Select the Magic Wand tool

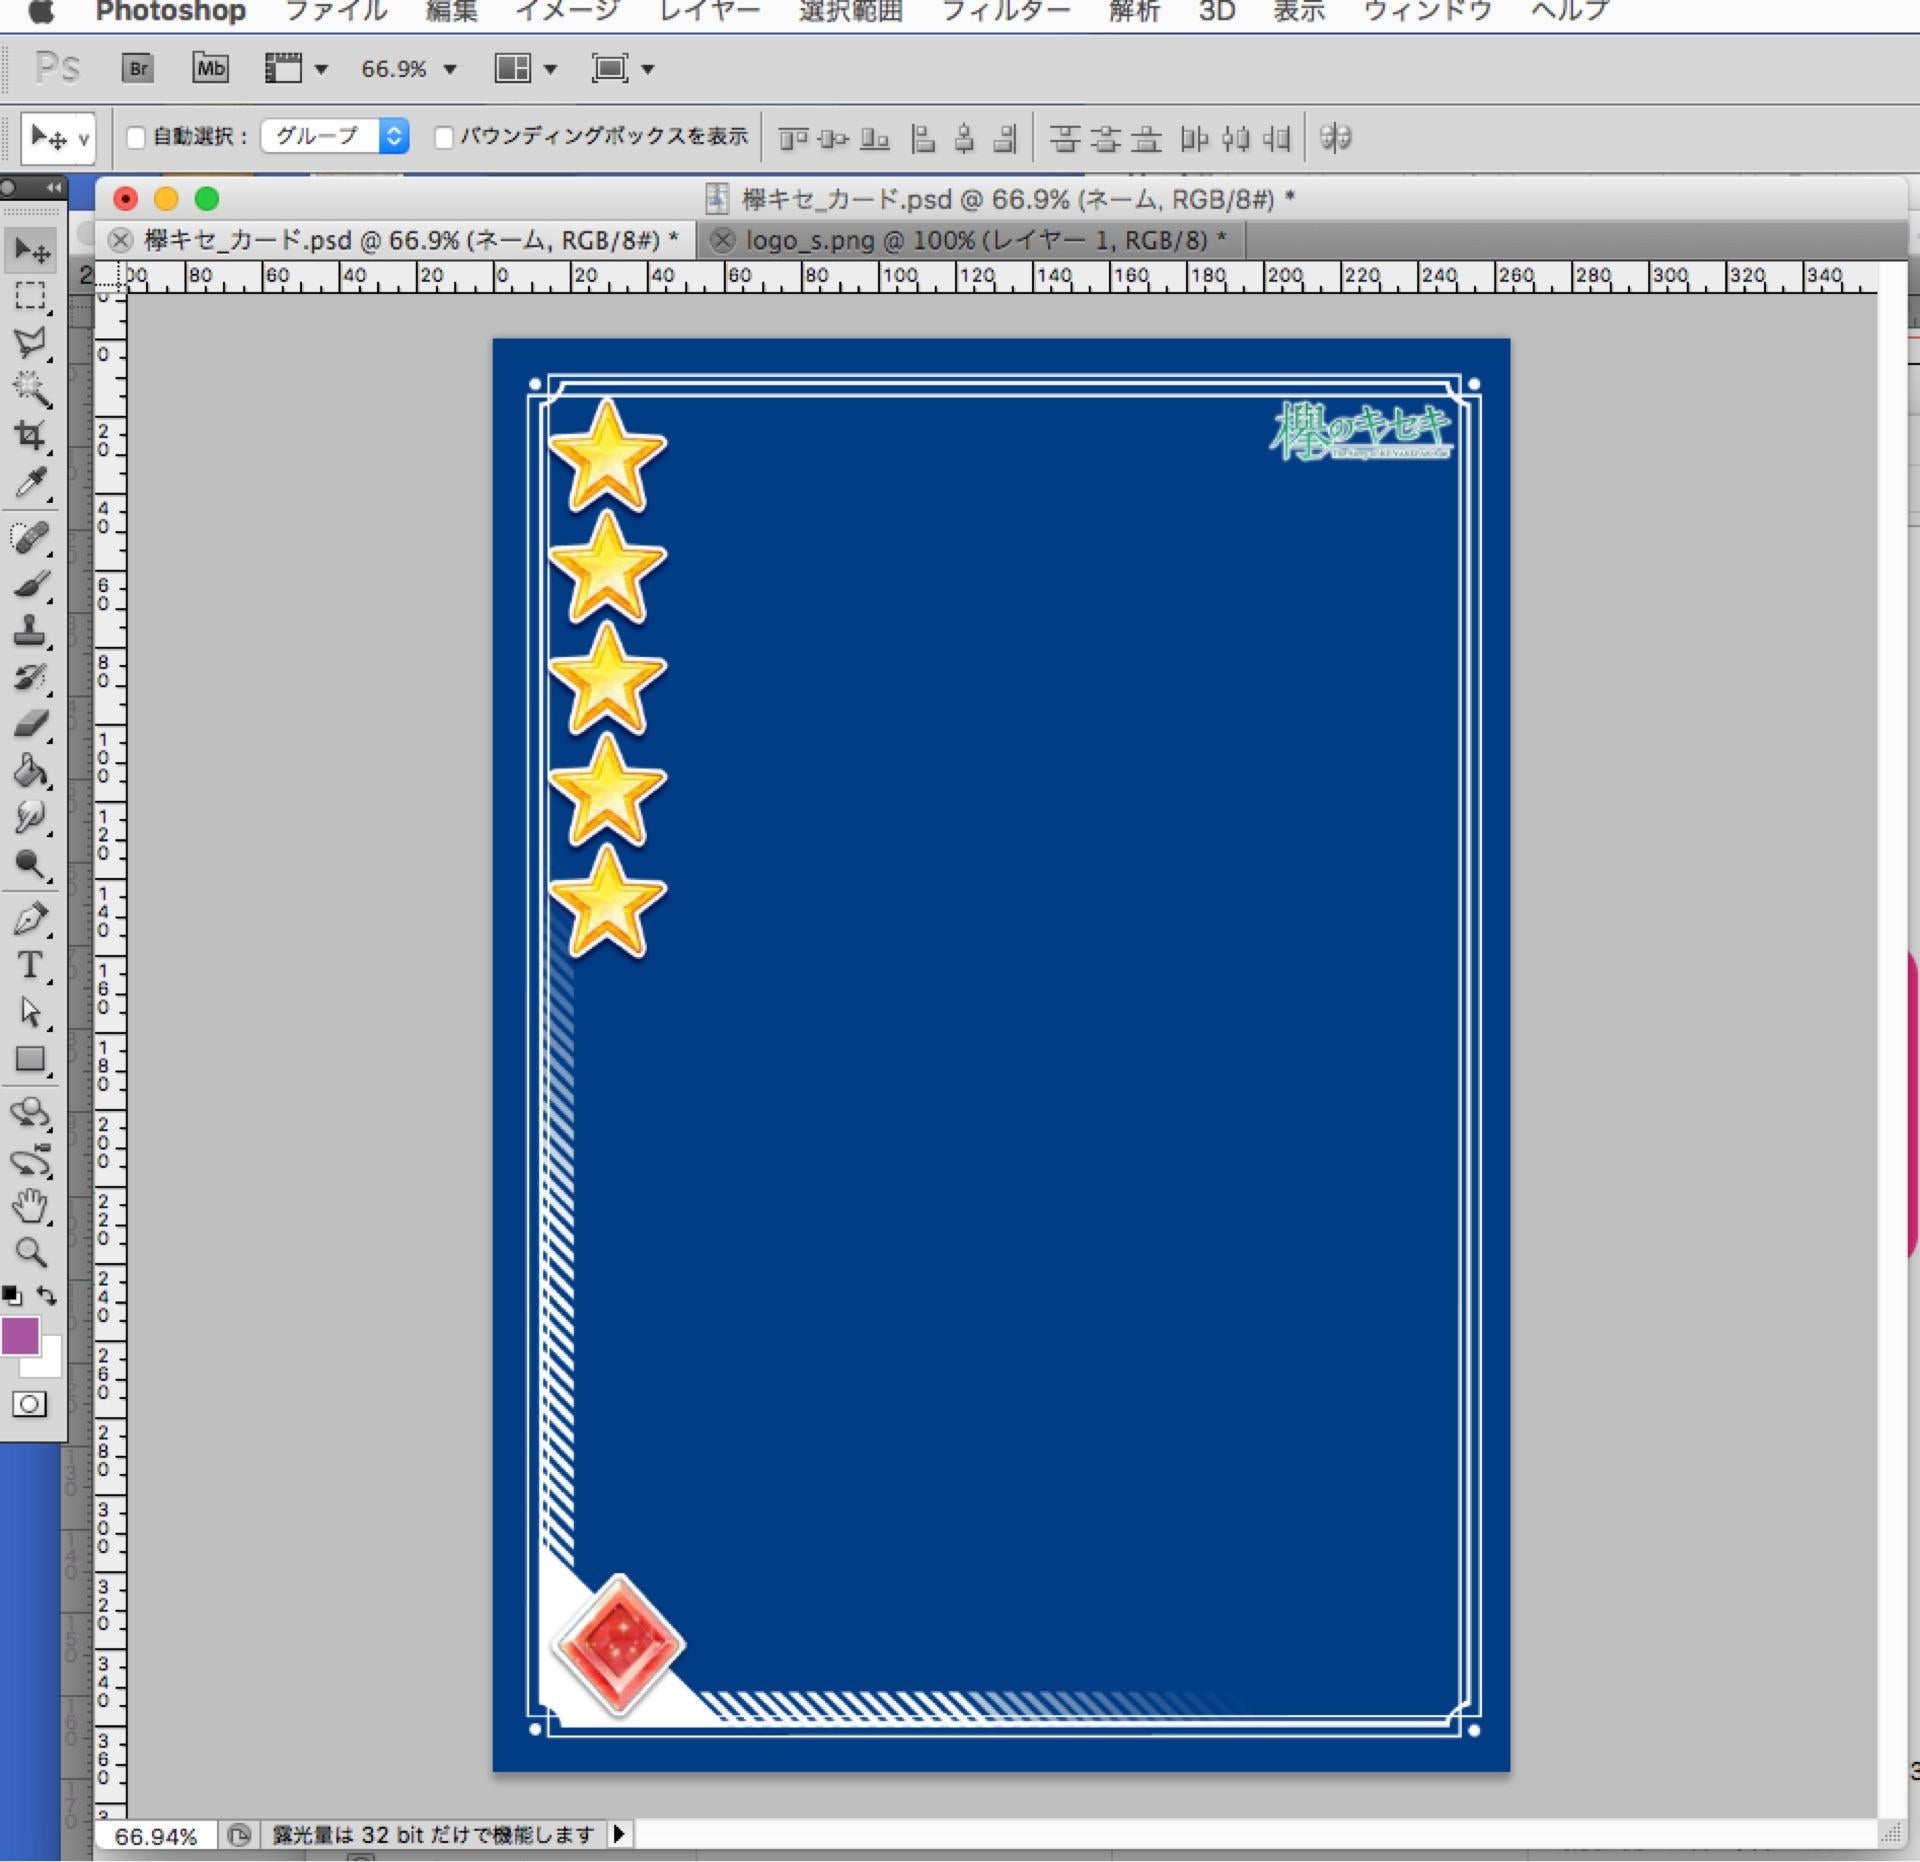coord(31,389)
